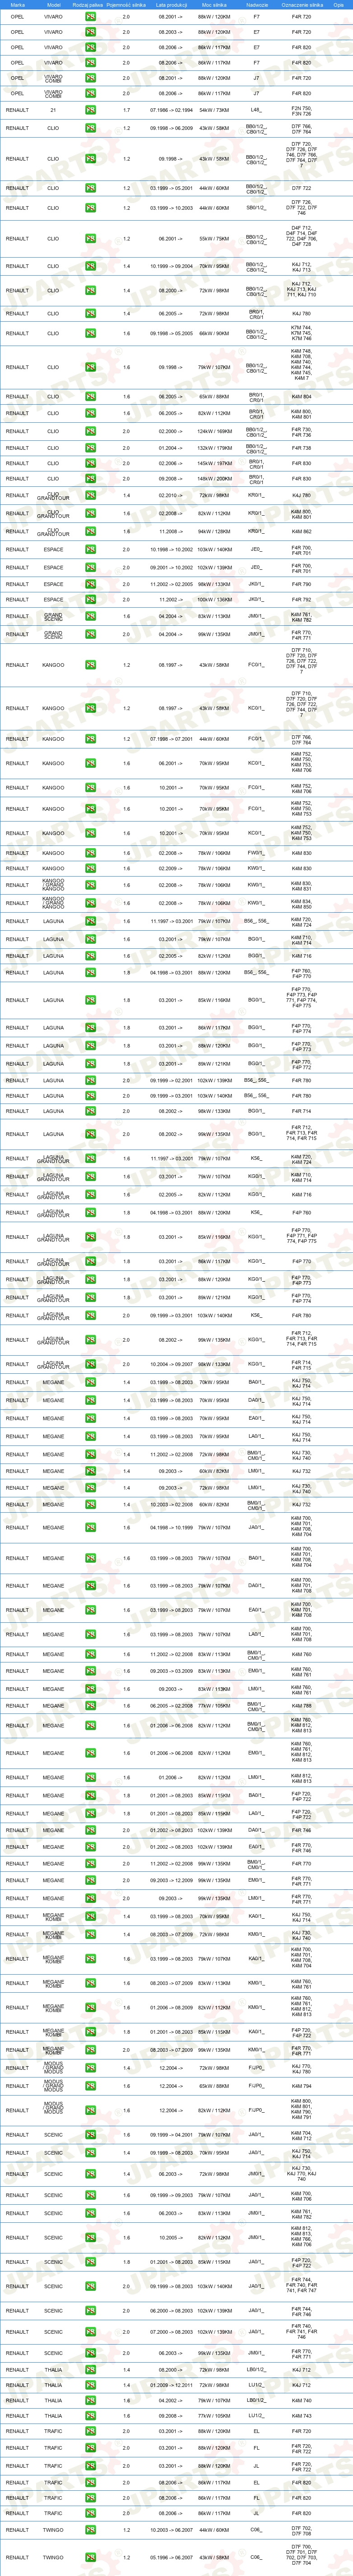
Task: Click fuel icon in Modus K4M 794 row
Action: [x=90, y=2087]
